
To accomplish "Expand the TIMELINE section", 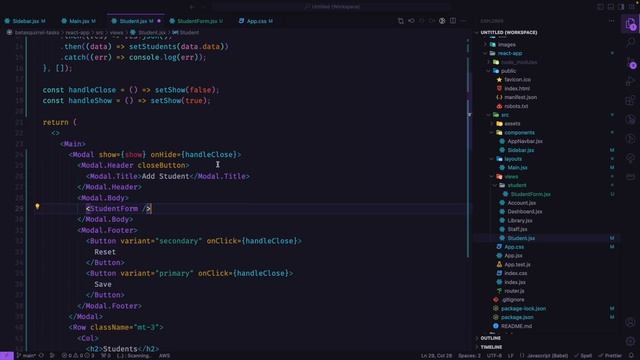I will tap(491, 347).
